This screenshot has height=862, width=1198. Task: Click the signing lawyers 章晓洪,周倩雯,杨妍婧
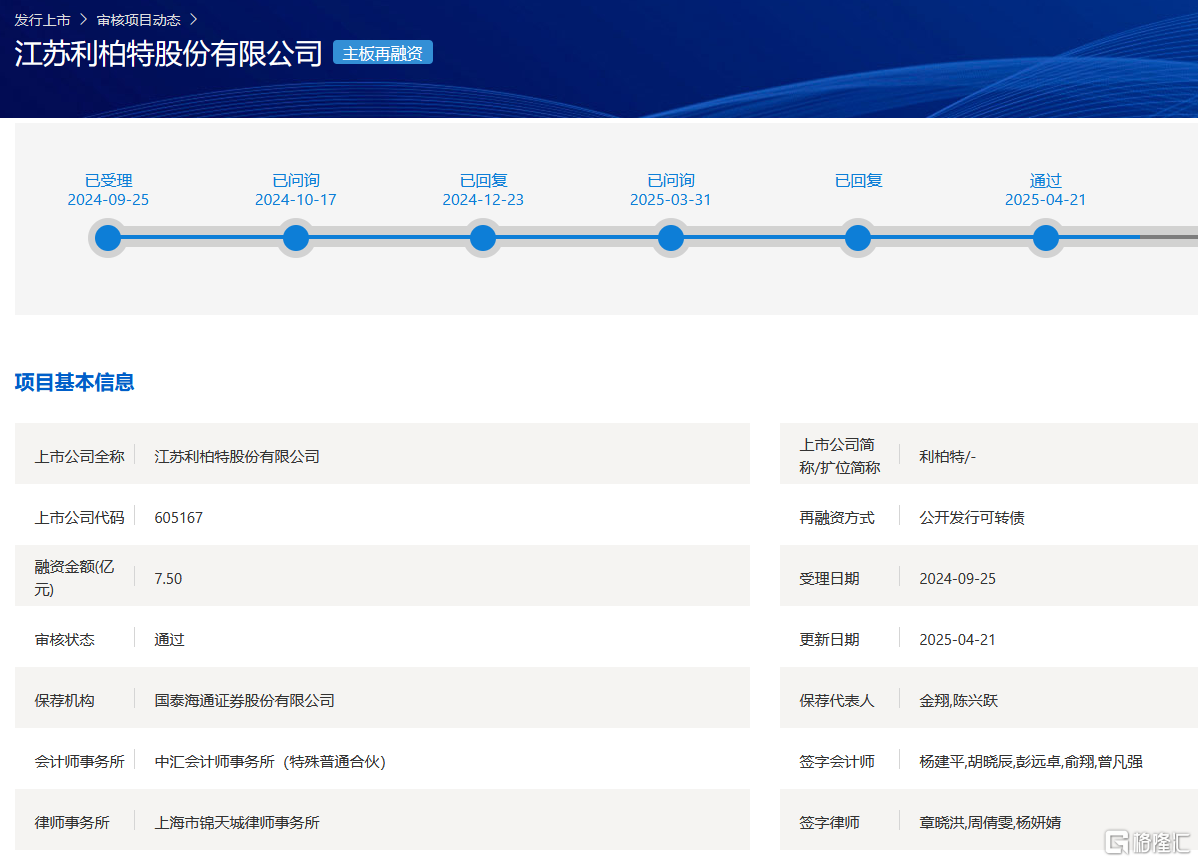[990, 823]
